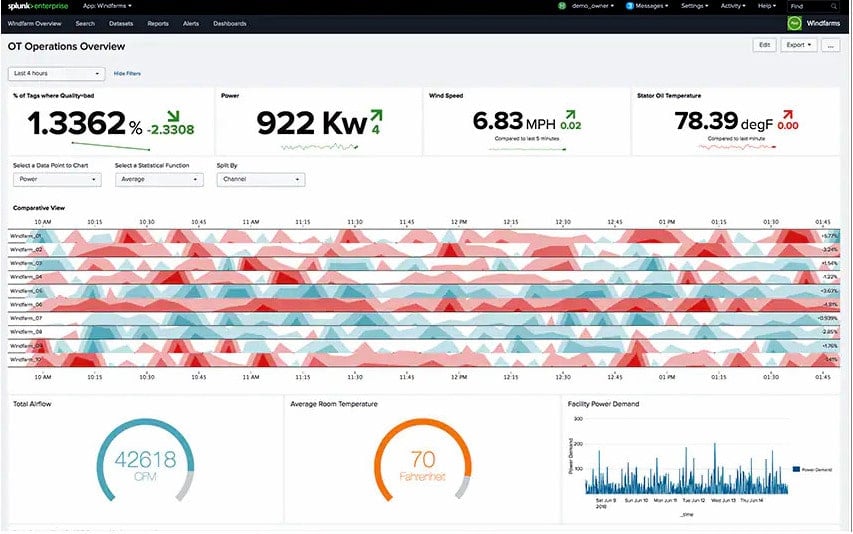Open the Messages dropdown

[x=652, y=6]
